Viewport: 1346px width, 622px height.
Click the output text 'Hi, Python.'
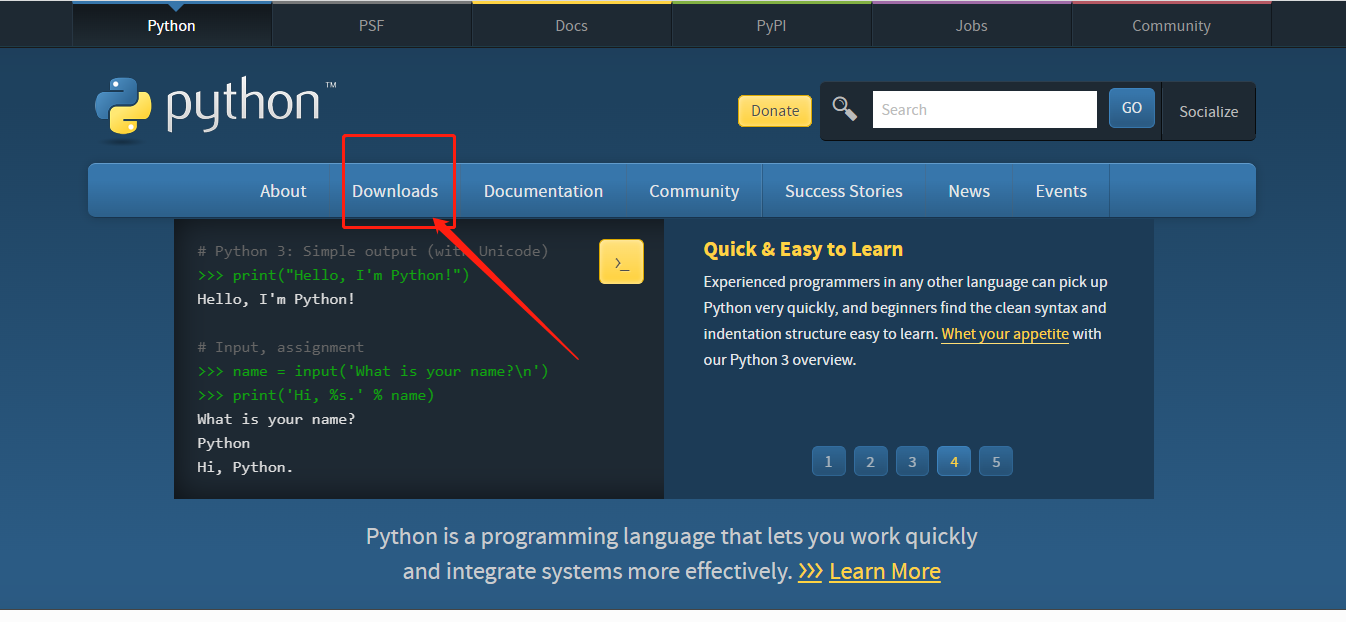click(245, 467)
